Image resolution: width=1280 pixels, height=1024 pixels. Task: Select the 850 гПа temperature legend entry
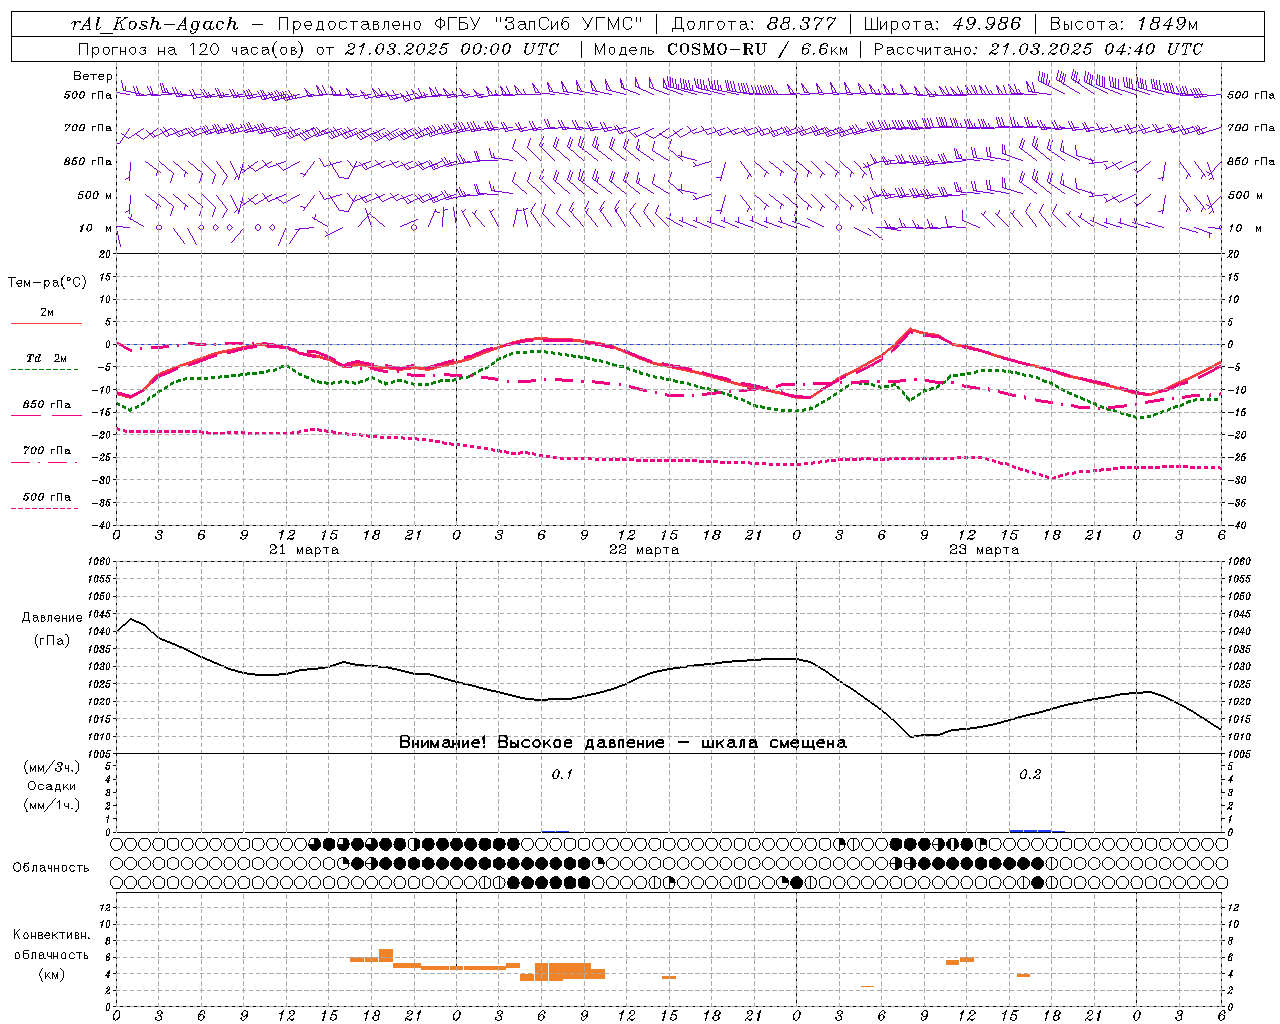(x=47, y=405)
